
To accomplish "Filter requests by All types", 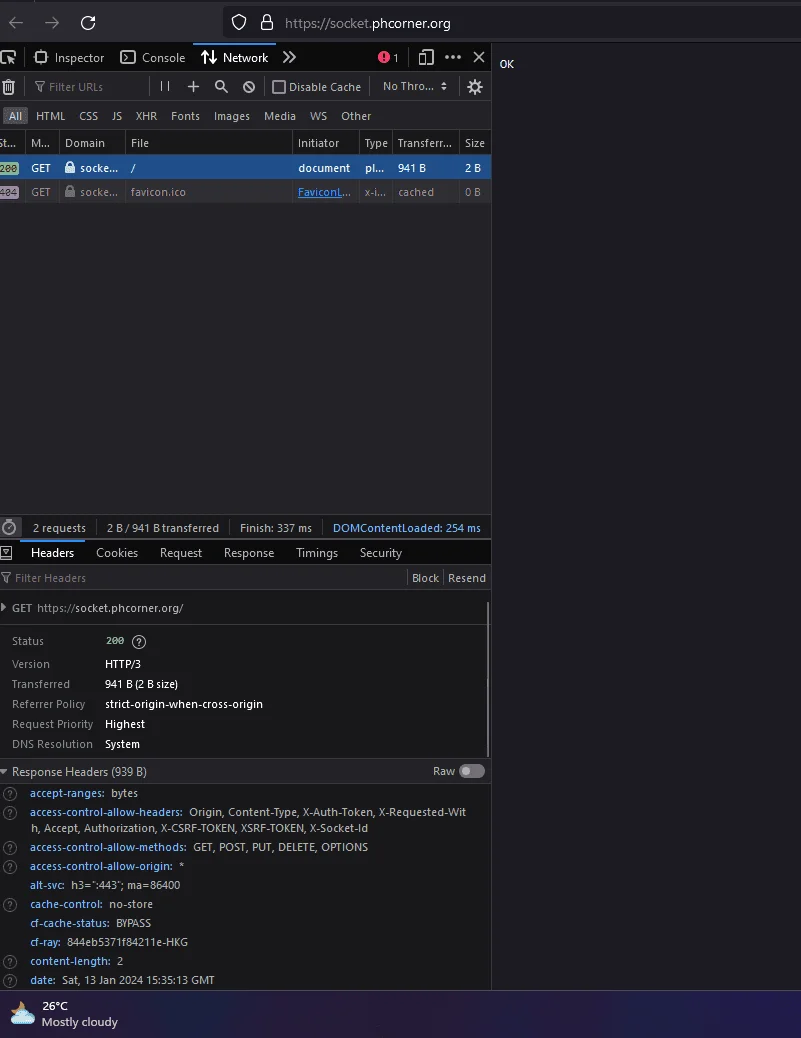I will pyautogui.click(x=15, y=116).
